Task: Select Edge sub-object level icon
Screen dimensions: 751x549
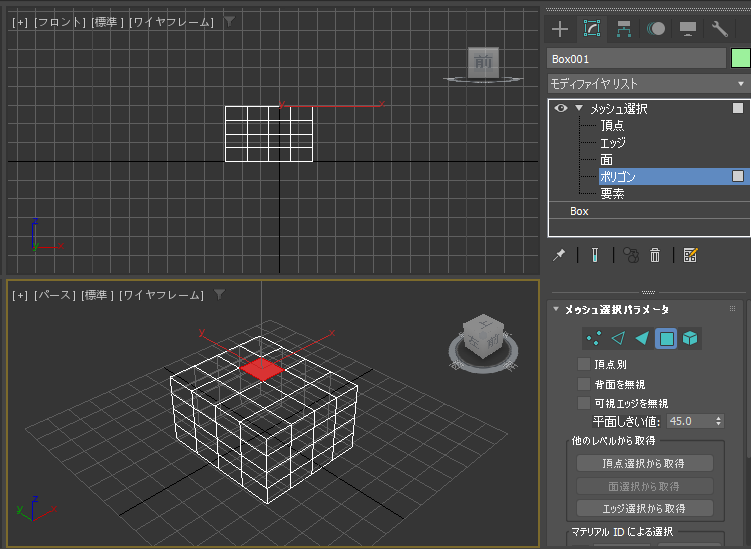Action: tap(618, 338)
